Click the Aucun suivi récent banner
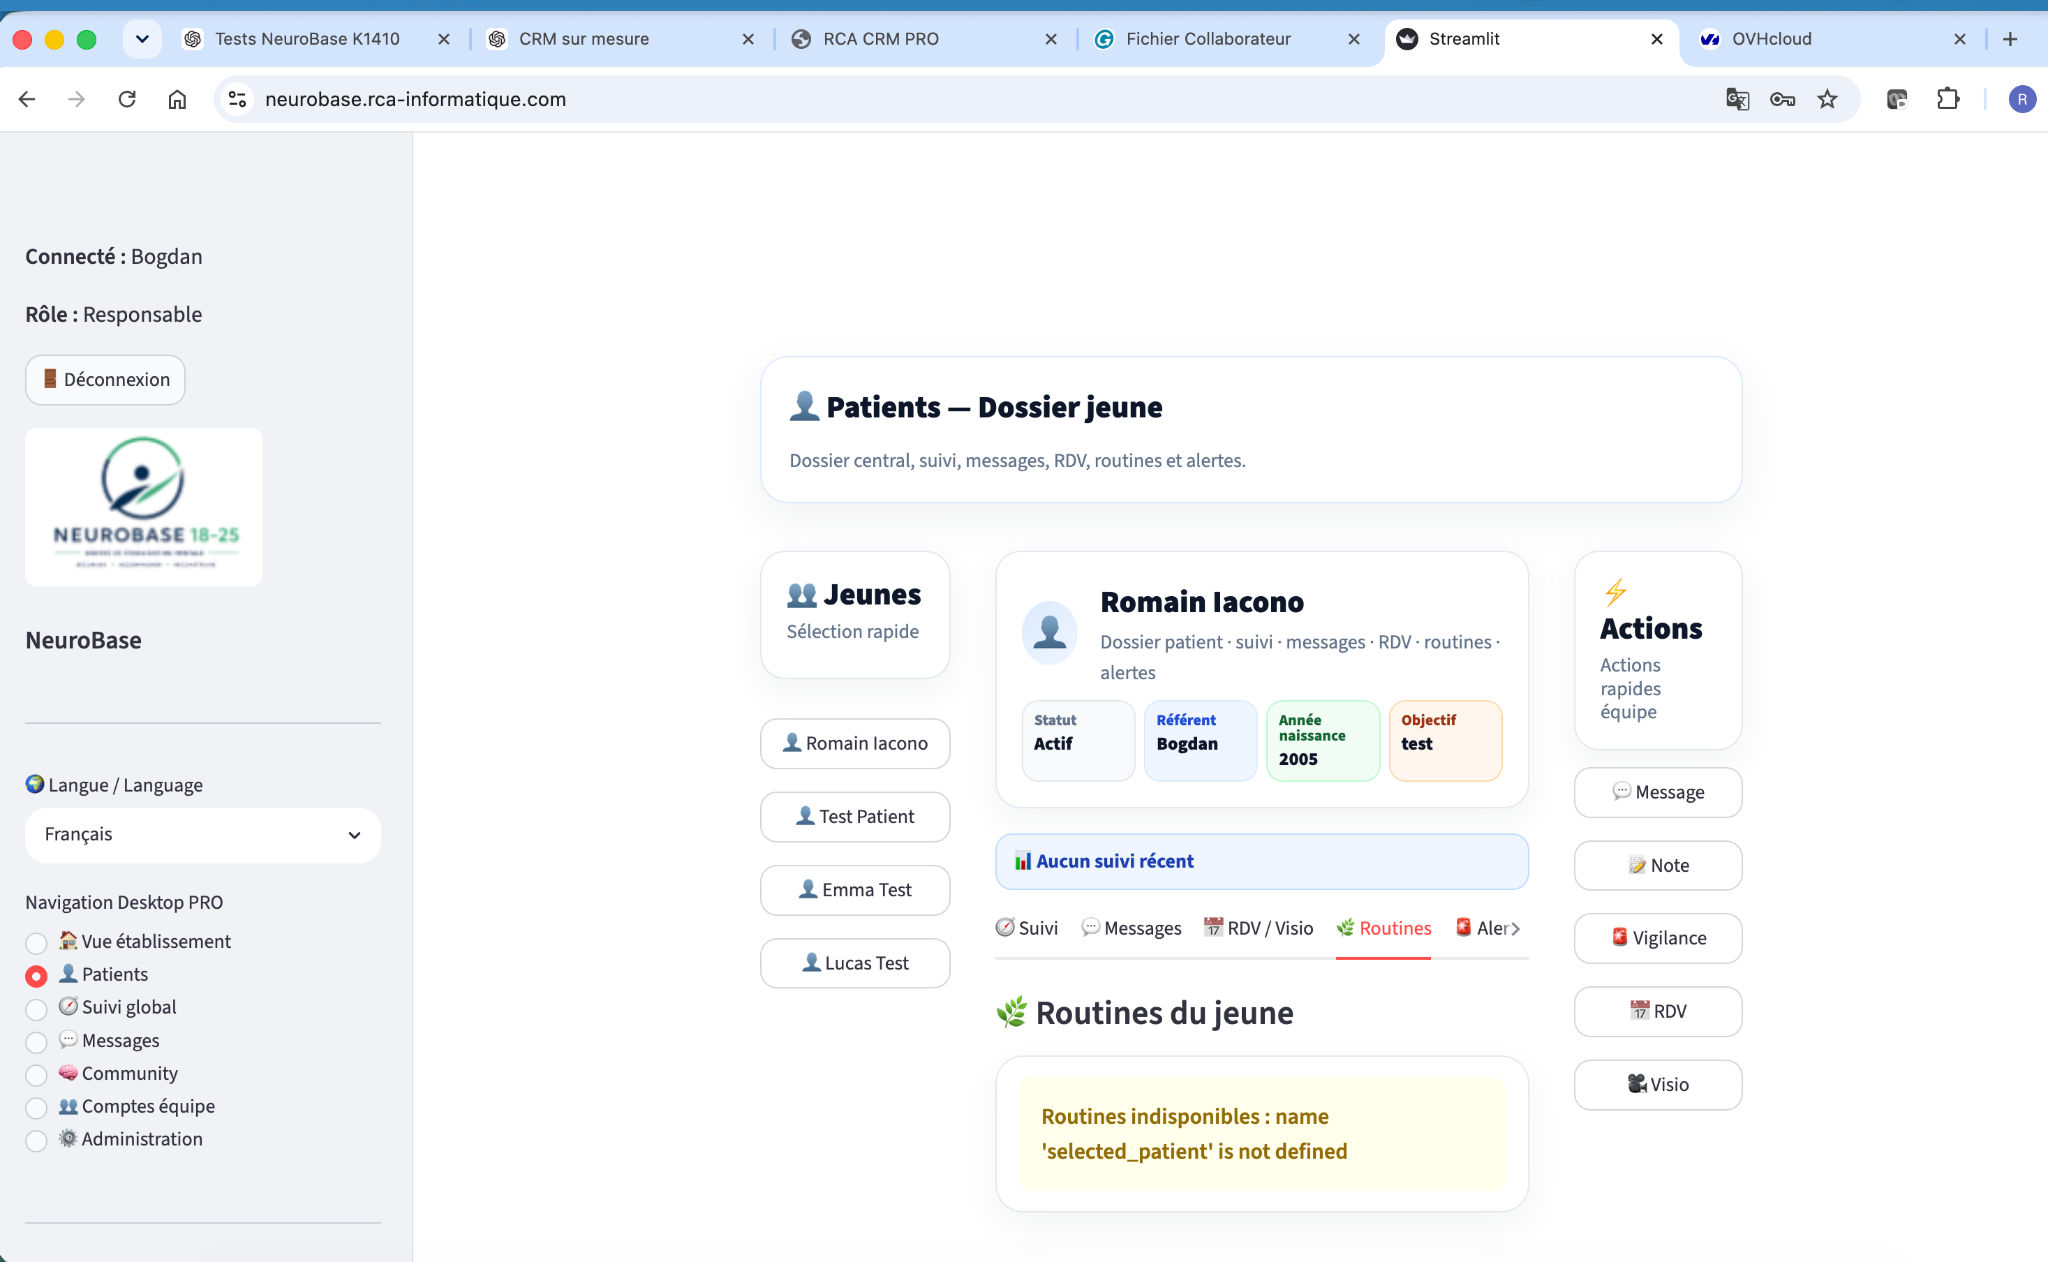 tap(1262, 861)
